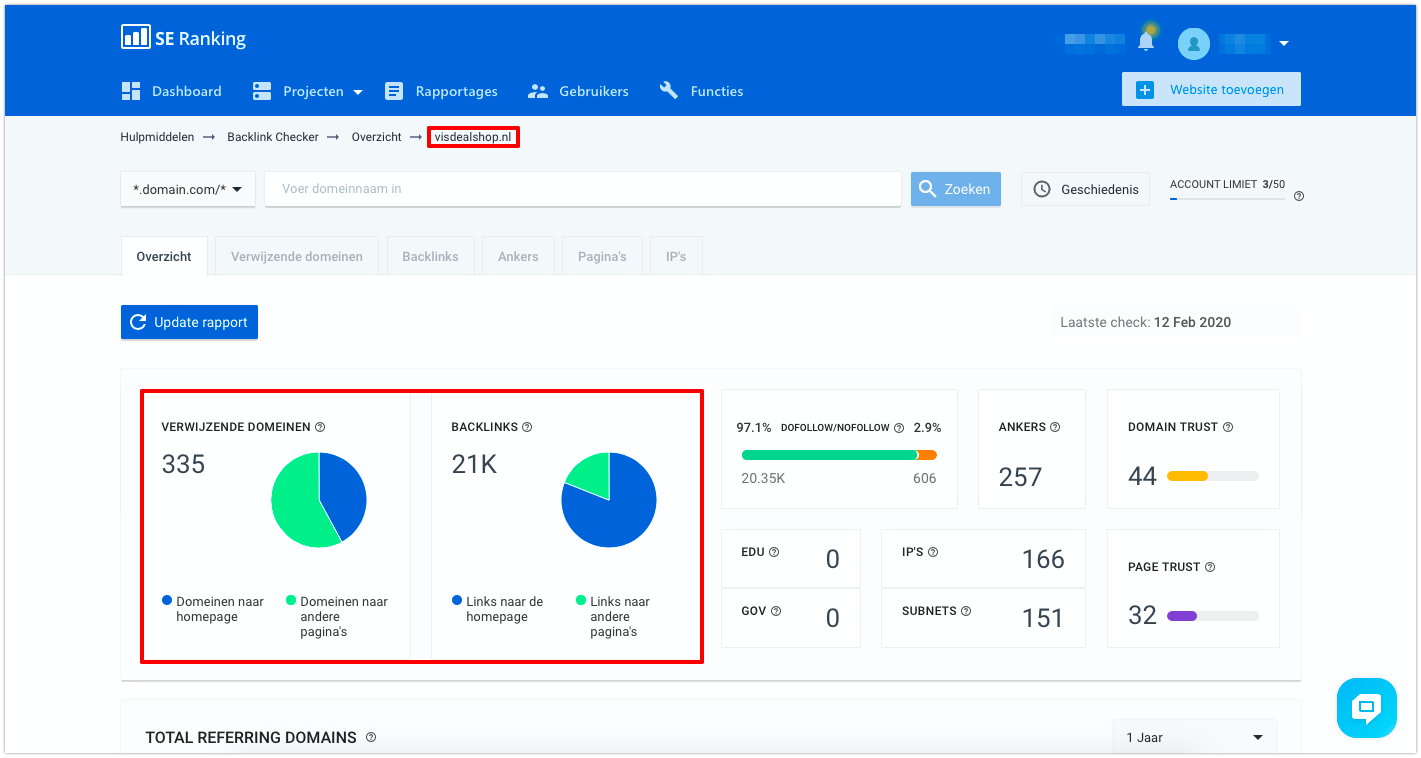This screenshot has width=1421, height=758.
Task: Click help icon next to Page Trust
Action: pyautogui.click(x=1210, y=567)
